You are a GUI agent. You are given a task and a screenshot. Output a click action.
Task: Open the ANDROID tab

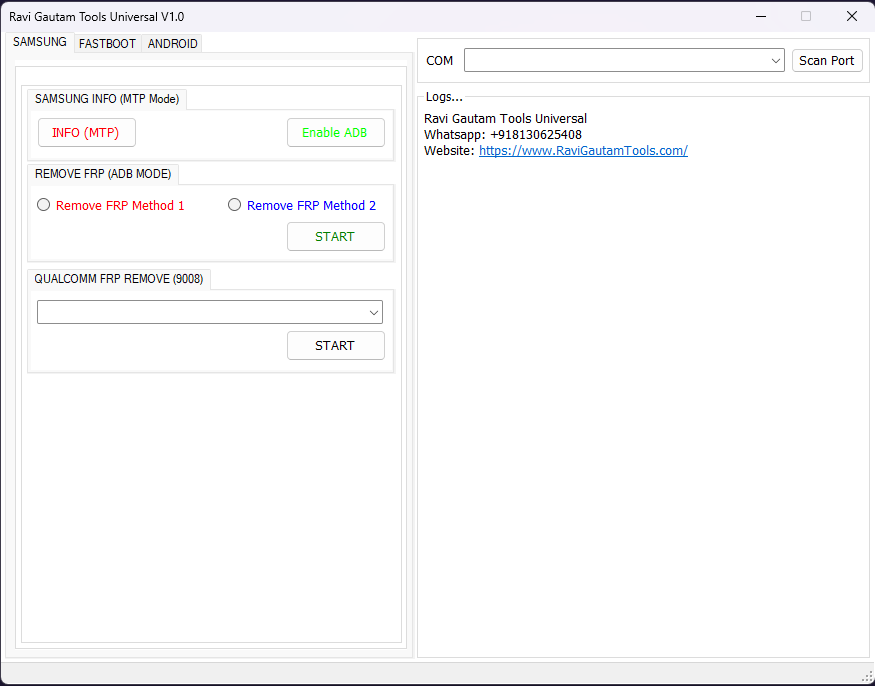click(x=172, y=44)
